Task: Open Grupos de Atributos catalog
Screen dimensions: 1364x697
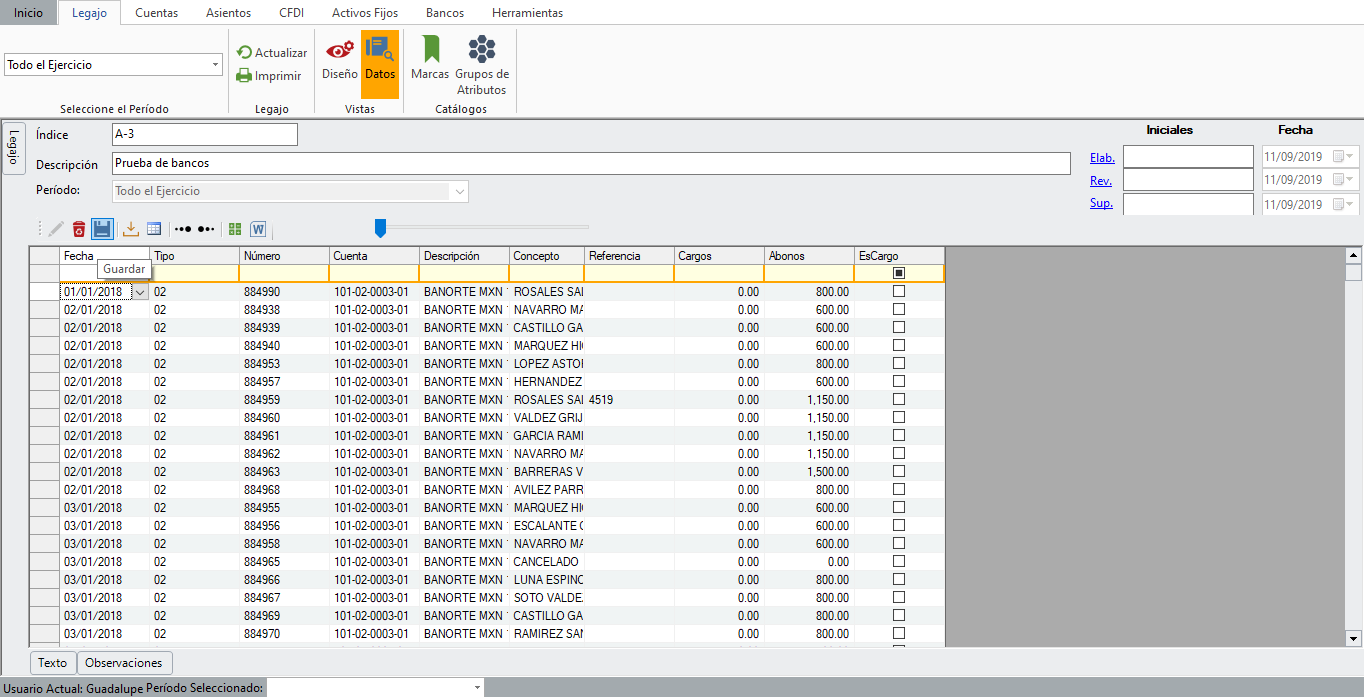Action: tap(482, 65)
